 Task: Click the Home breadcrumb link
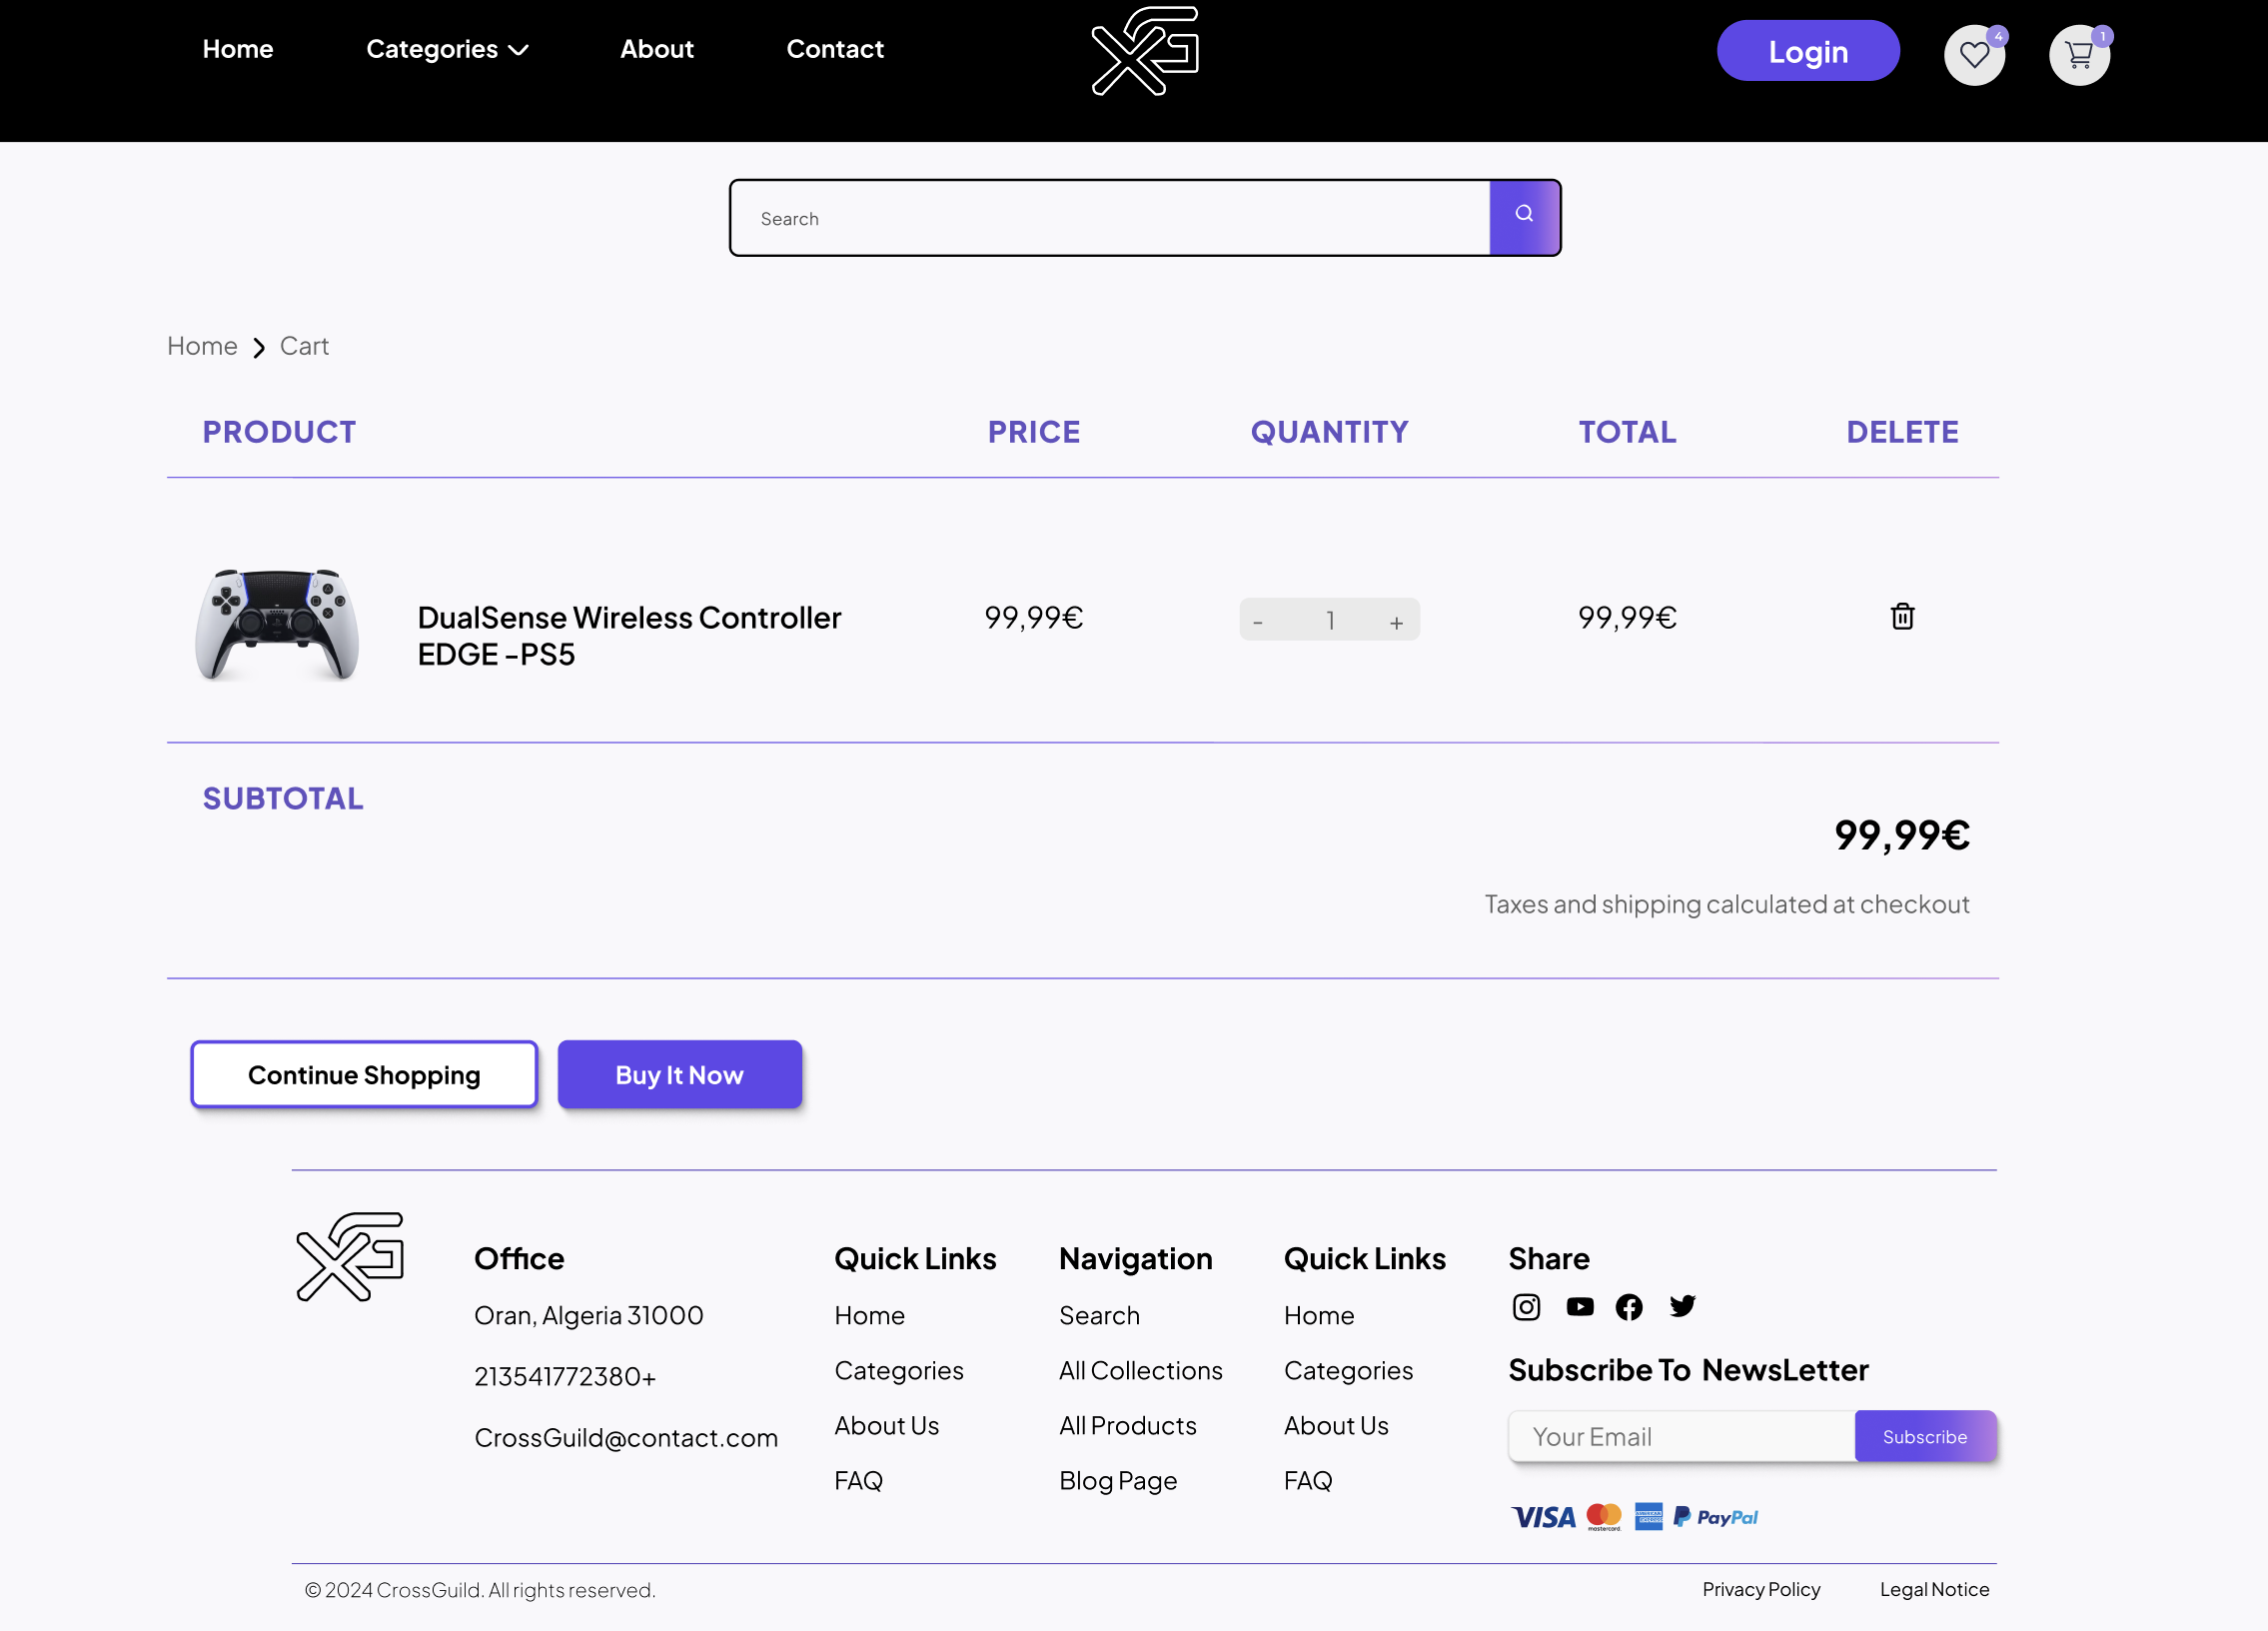tap(202, 346)
